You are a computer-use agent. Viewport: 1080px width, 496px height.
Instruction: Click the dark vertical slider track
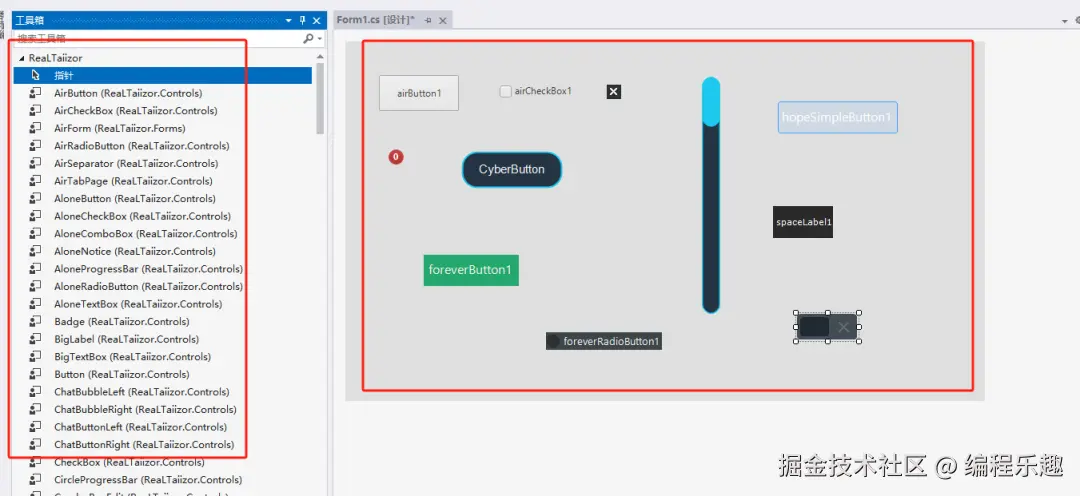[x=711, y=219]
